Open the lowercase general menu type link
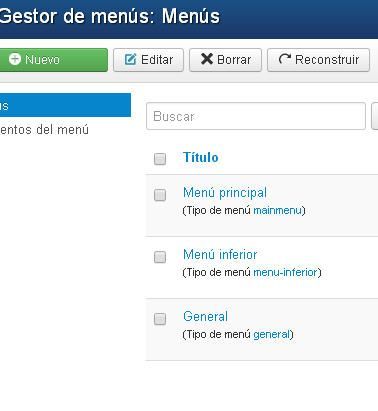Image resolution: width=378 pixels, height=411 pixels. [271, 334]
